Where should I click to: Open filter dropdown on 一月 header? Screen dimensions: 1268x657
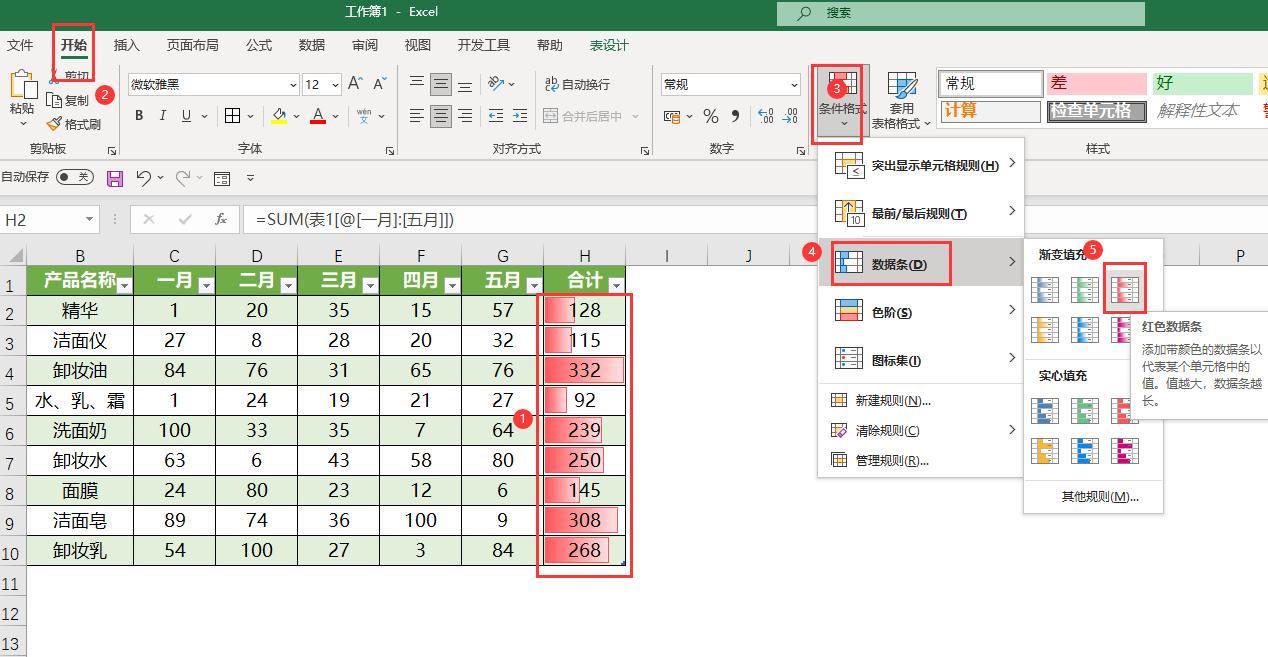click(206, 285)
